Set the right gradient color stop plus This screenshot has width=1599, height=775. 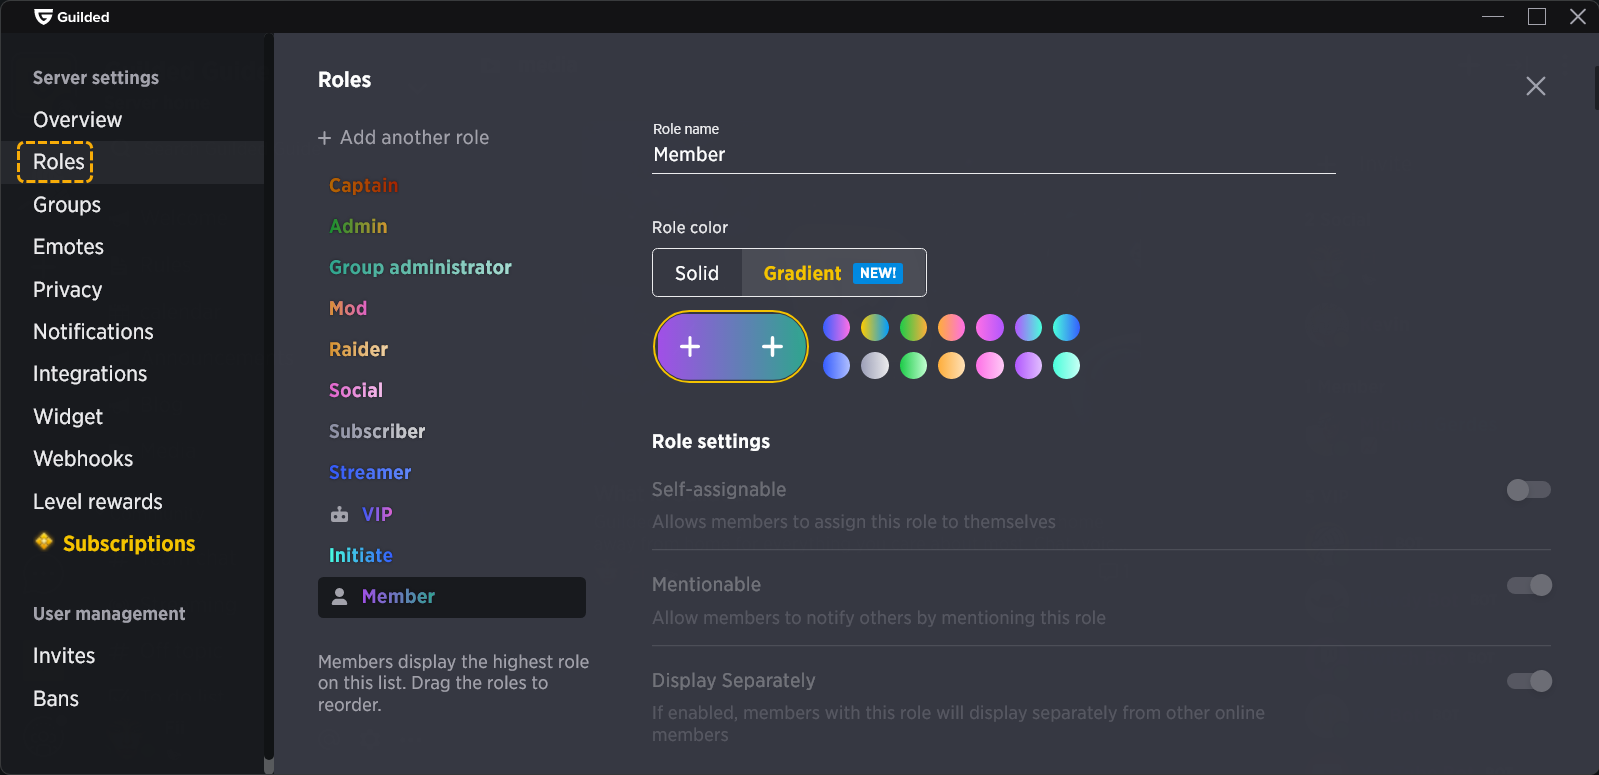point(772,346)
